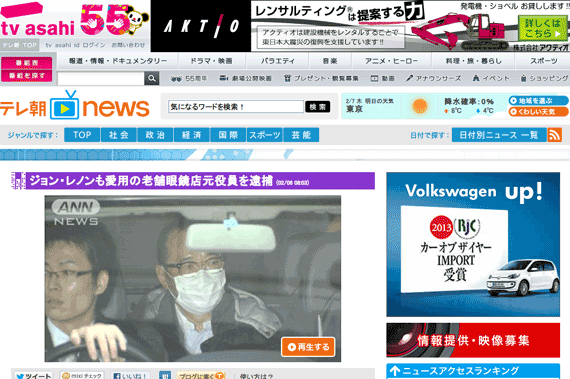The width and height of the screenshot is (570, 379).
Task: Open the 日付別ニュース一覧 button
Action: [x=499, y=135]
